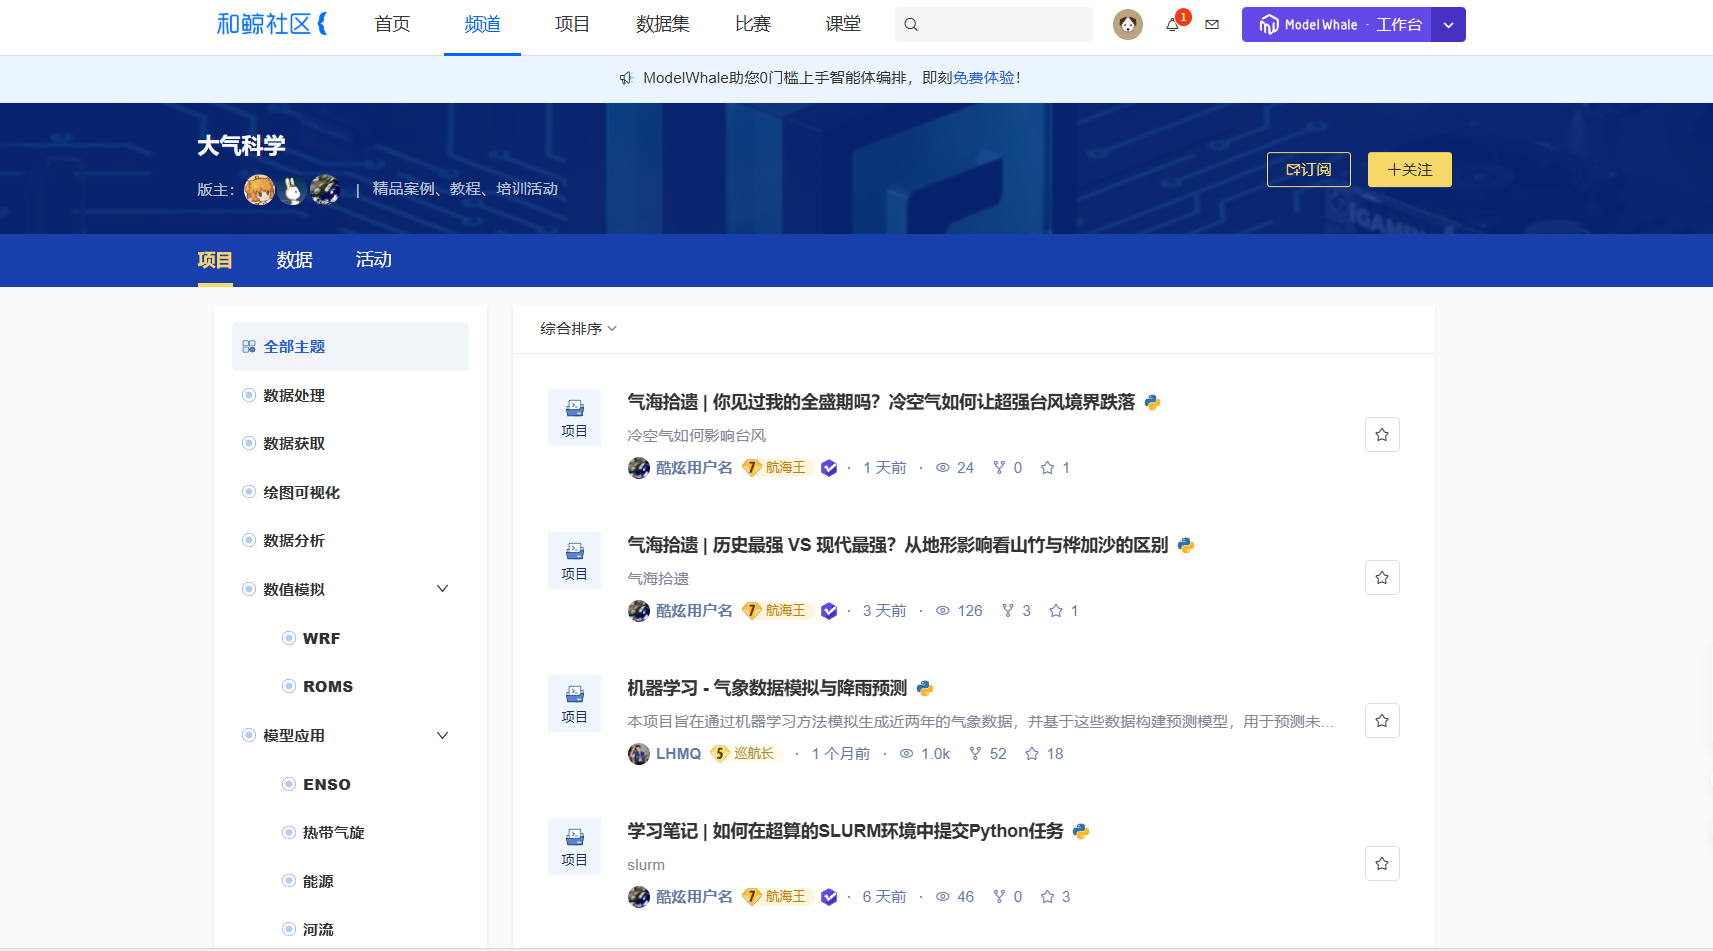Click the header search input field
This screenshot has width=1713, height=951.
[x=994, y=25]
